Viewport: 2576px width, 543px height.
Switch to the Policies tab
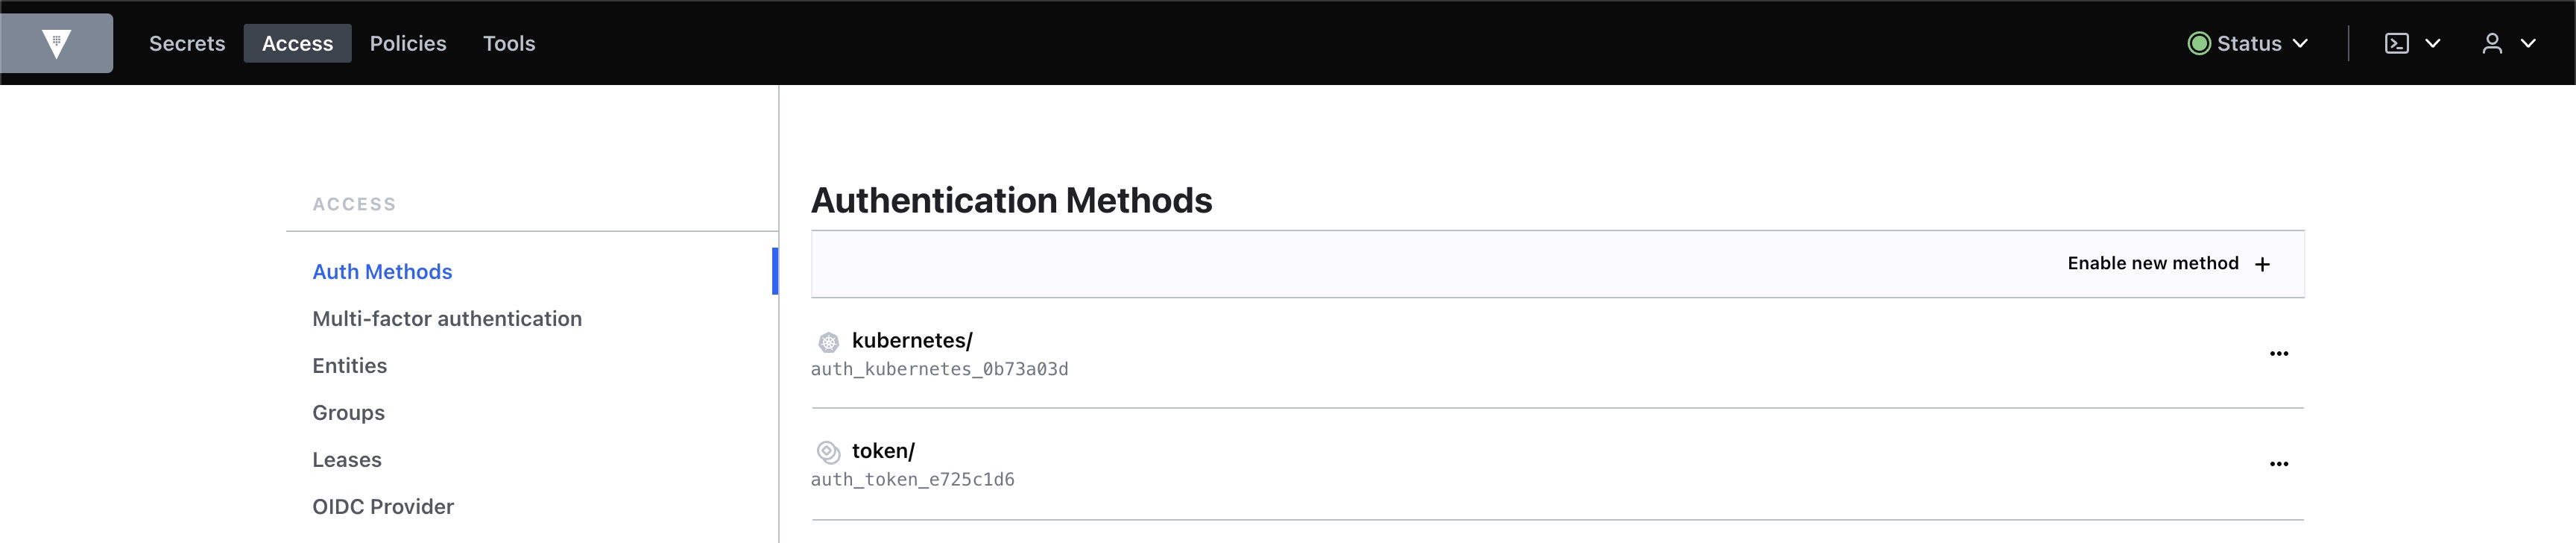(408, 43)
